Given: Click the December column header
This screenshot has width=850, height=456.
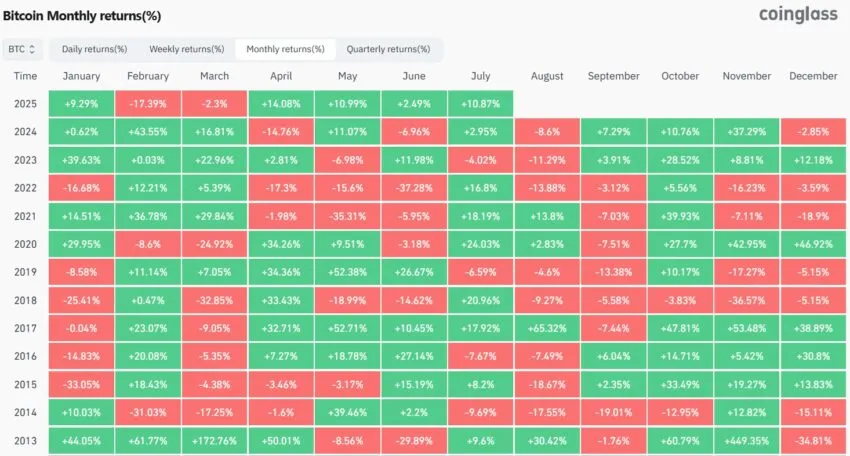Looking at the screenshot, I should click(813, 76).
